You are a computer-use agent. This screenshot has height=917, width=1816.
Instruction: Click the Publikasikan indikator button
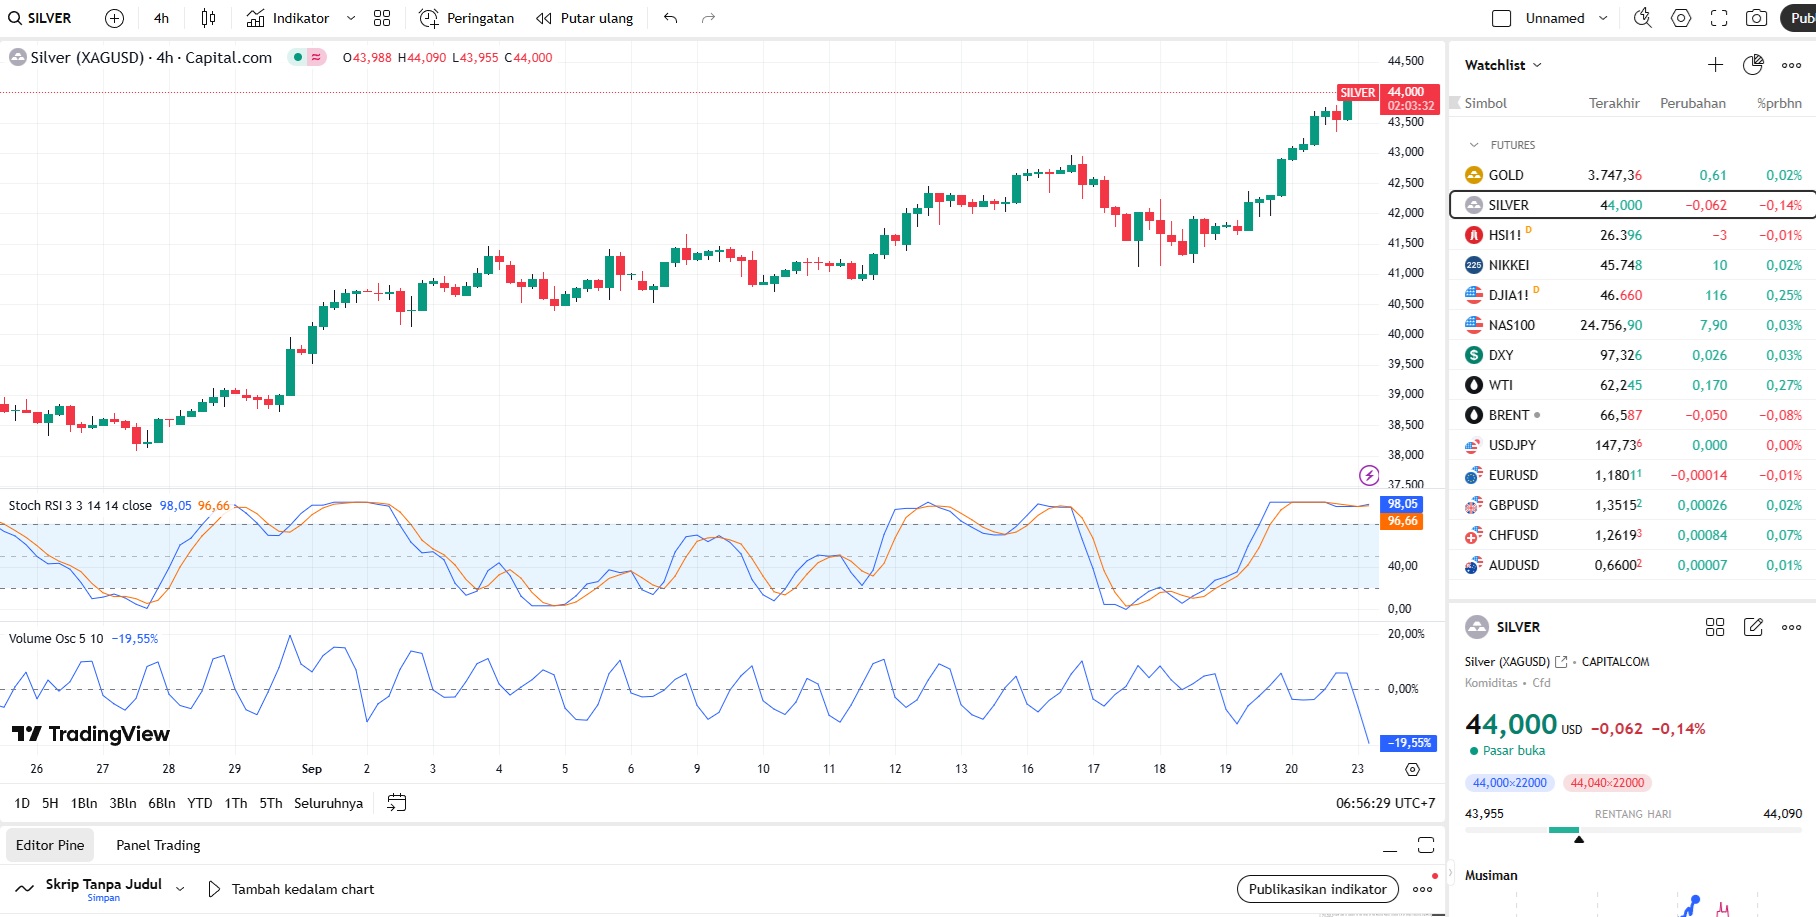tap(1317, 889)
